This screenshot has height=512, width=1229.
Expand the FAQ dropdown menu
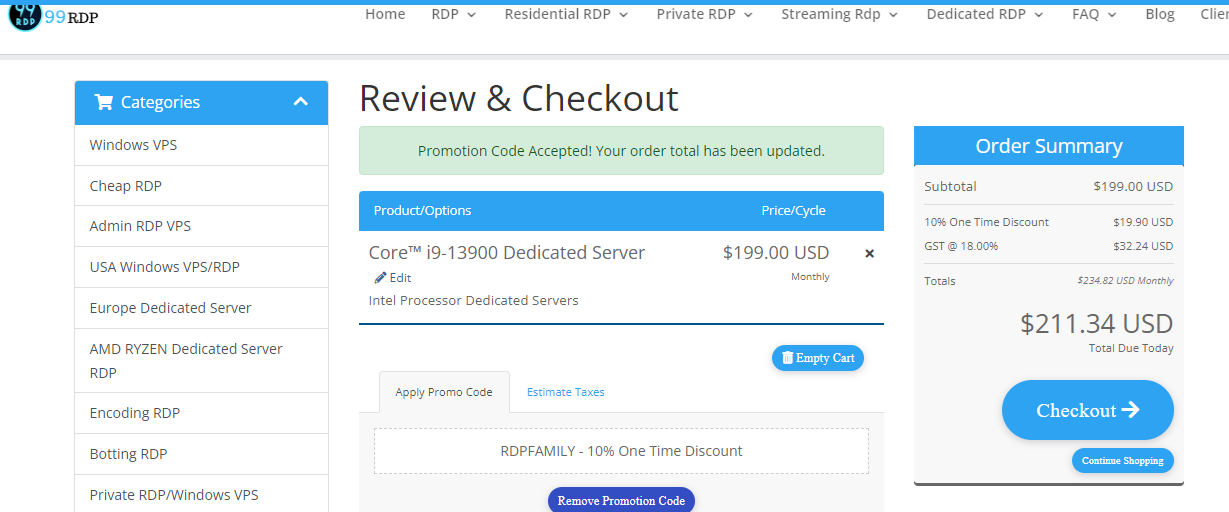tap(1095, 14)
